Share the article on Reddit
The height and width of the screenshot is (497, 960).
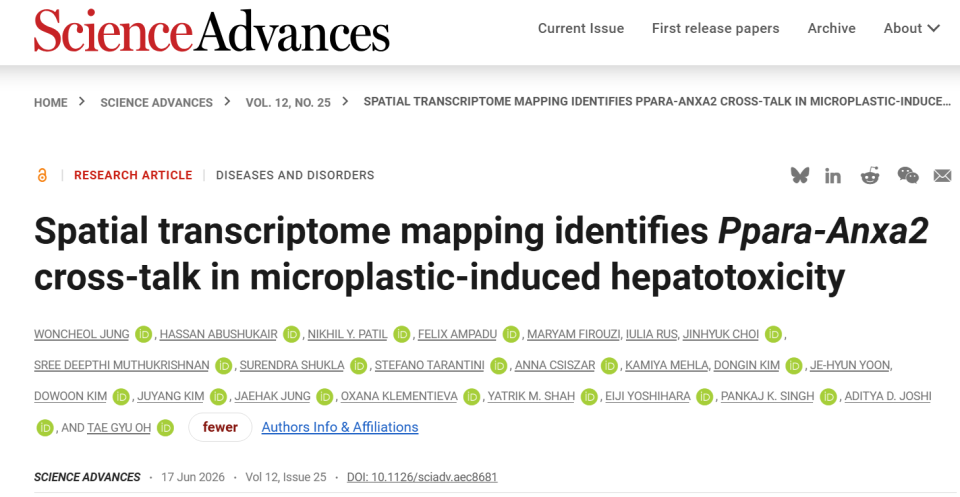[x=869, y=176]
